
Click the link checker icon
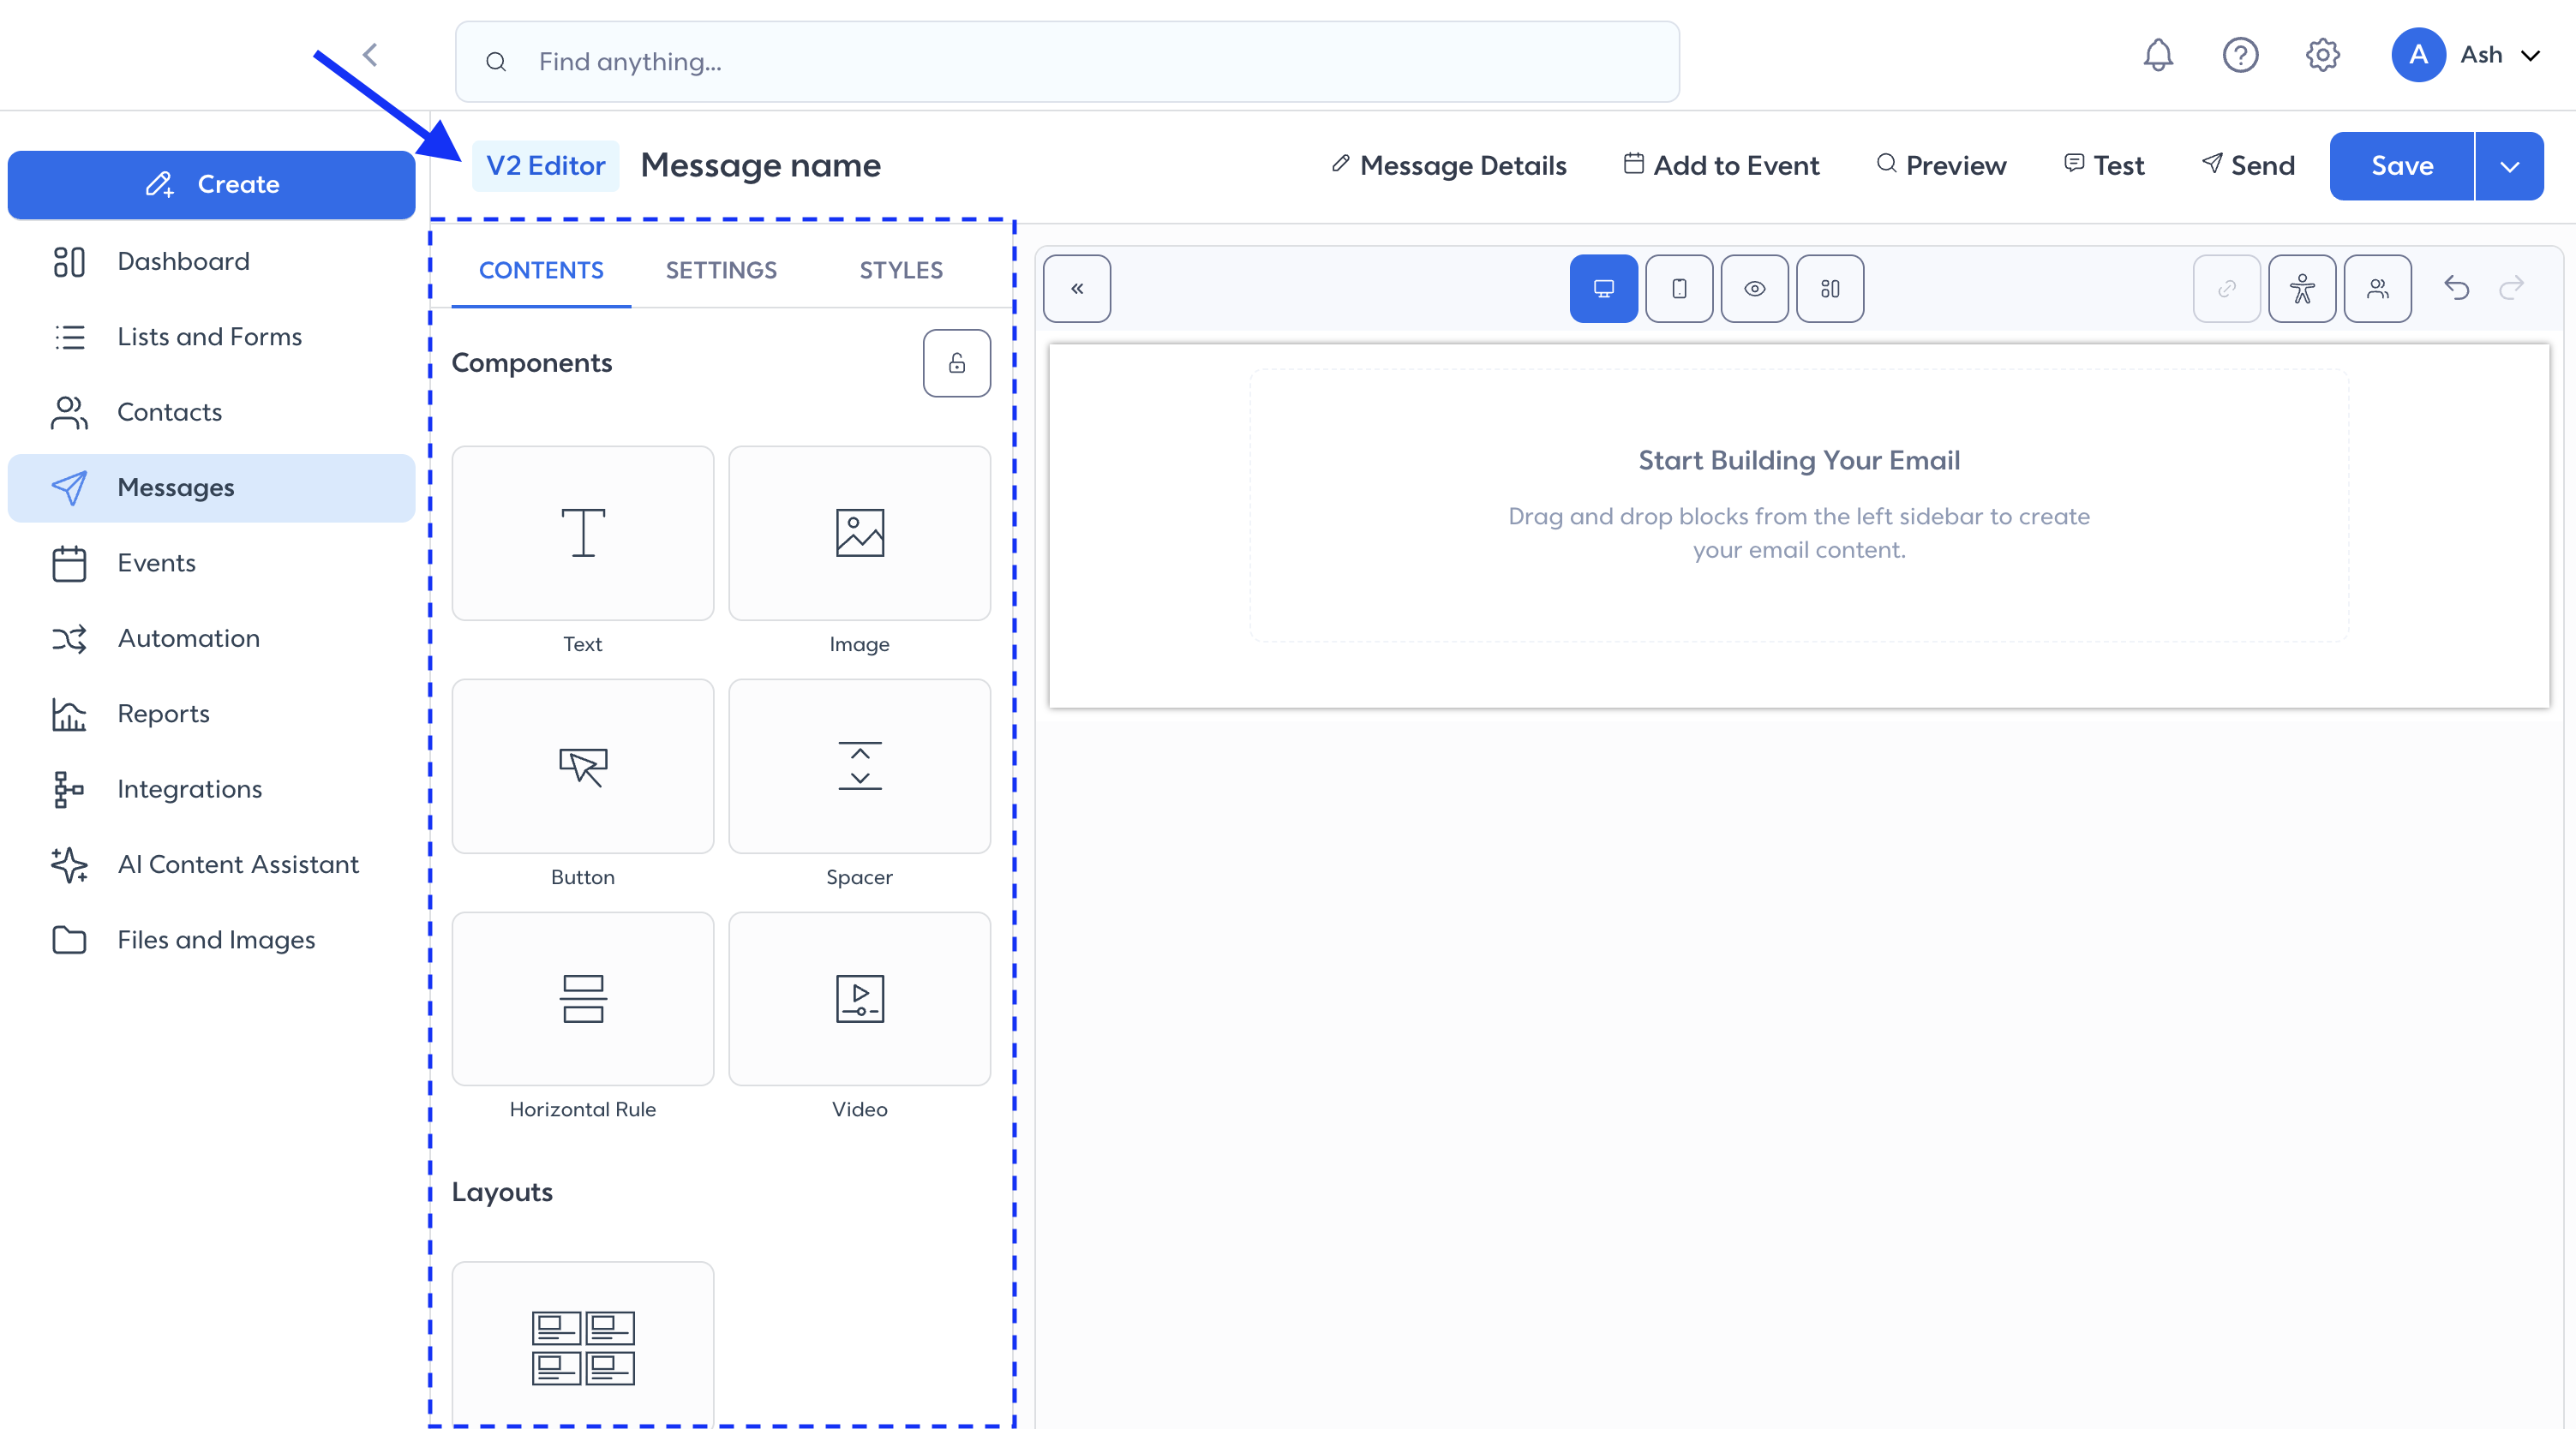(2226, 288)
